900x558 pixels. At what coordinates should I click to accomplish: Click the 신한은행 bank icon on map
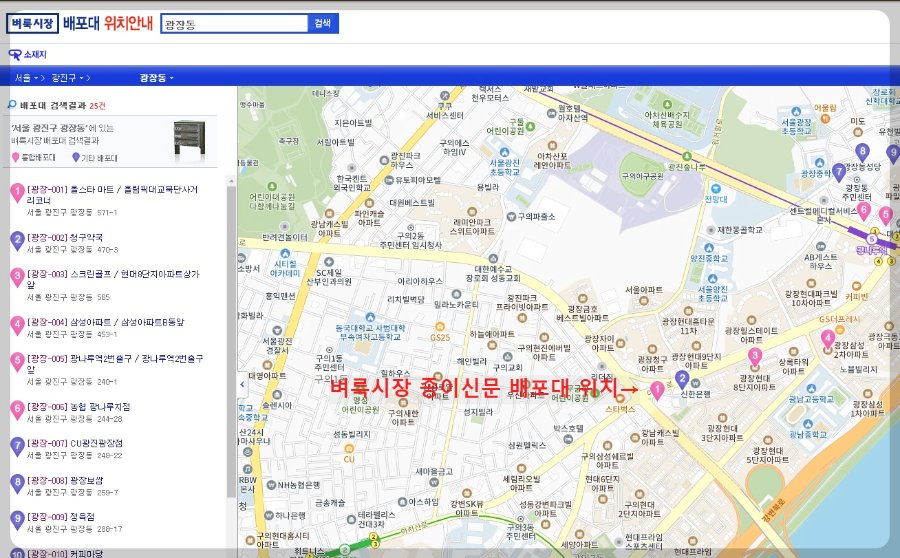click(696, 383)
